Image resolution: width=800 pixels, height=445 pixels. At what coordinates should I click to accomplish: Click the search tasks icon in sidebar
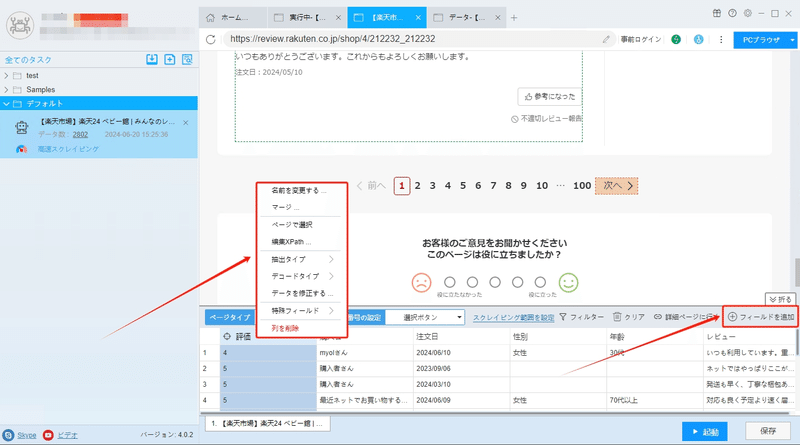click(187, 60)
